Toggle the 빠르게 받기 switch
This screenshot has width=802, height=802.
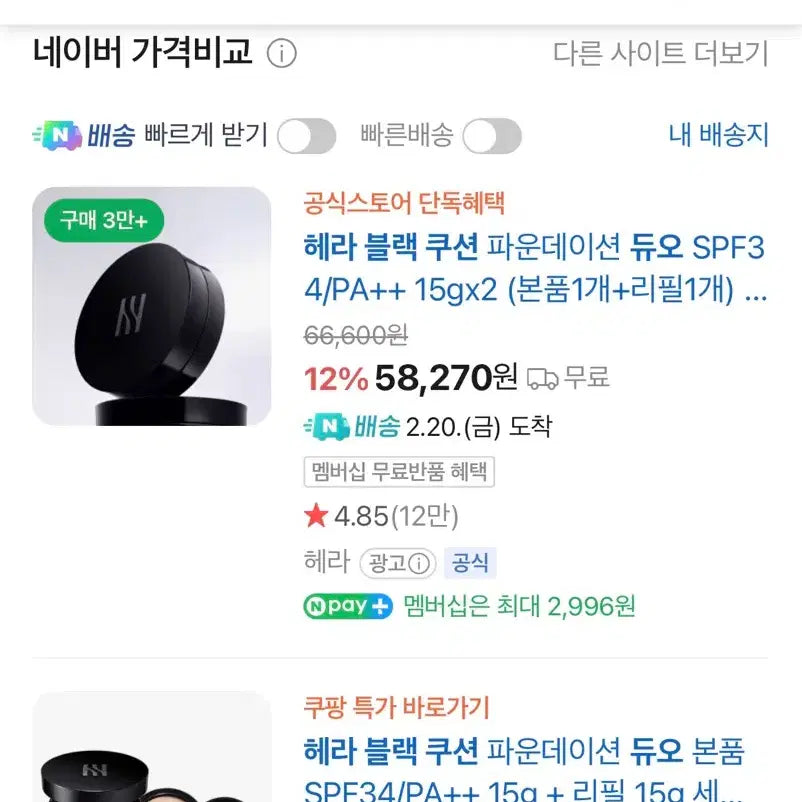[306, 136]
